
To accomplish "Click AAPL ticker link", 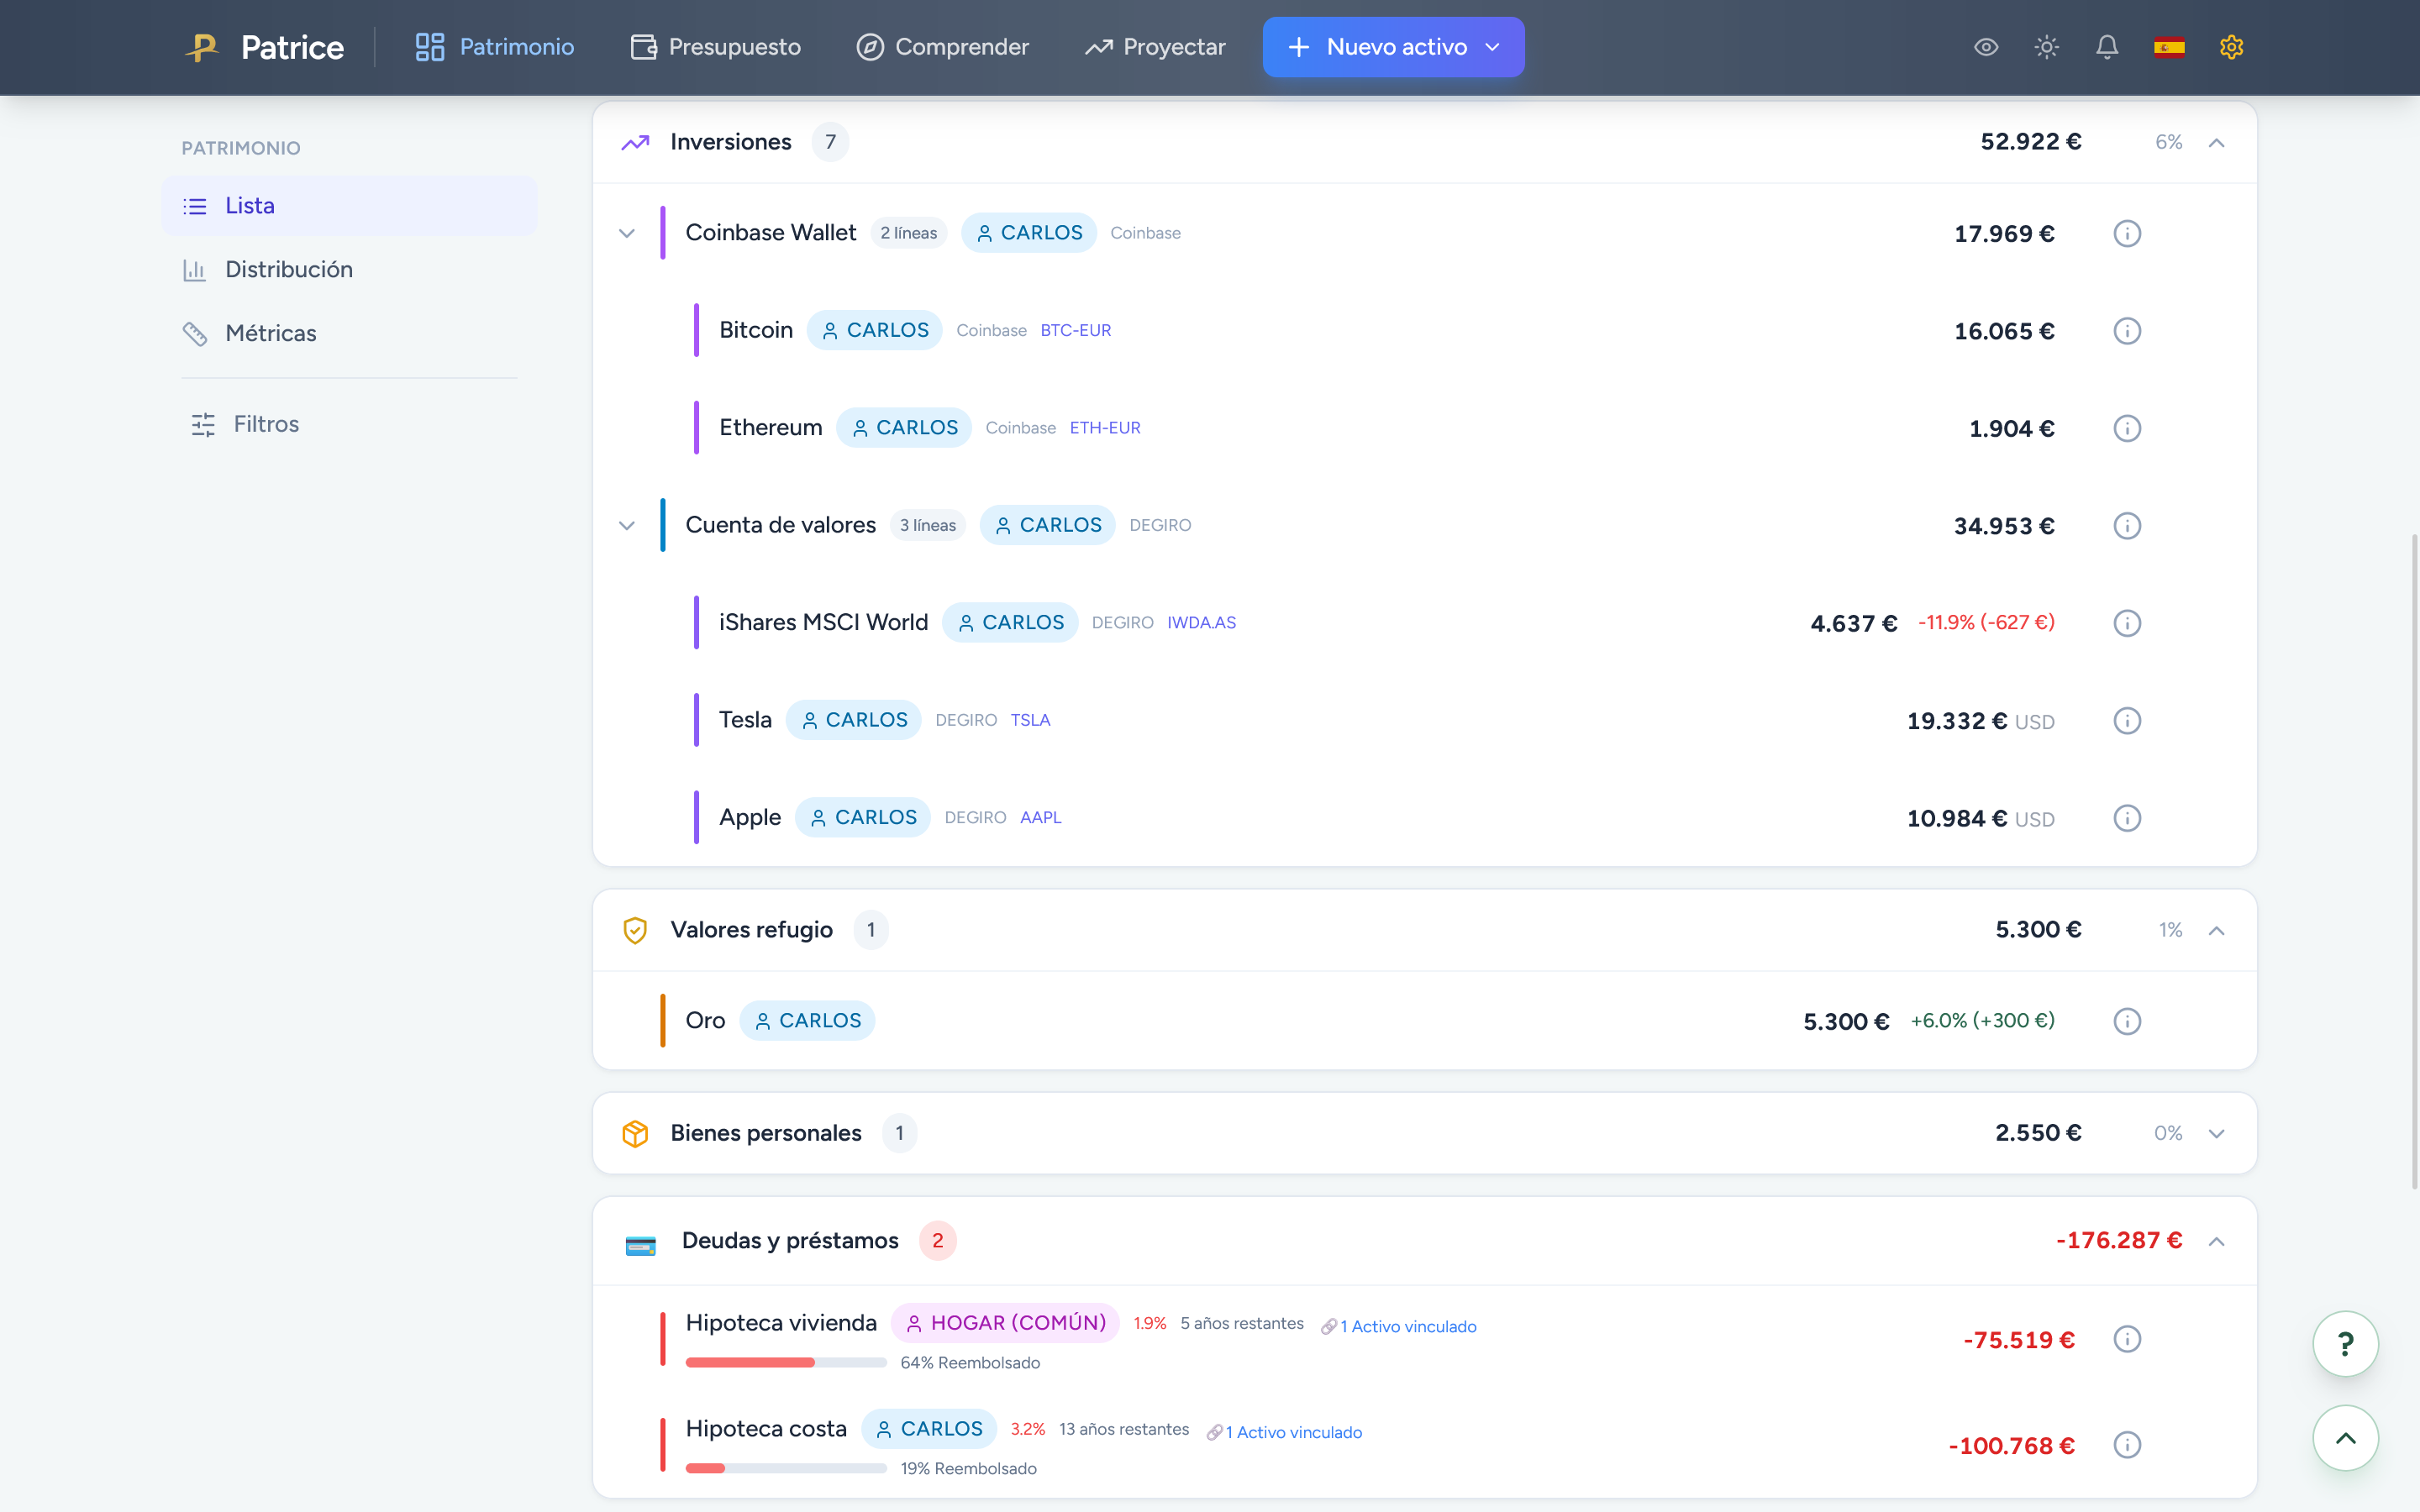I will (1041, 818).
